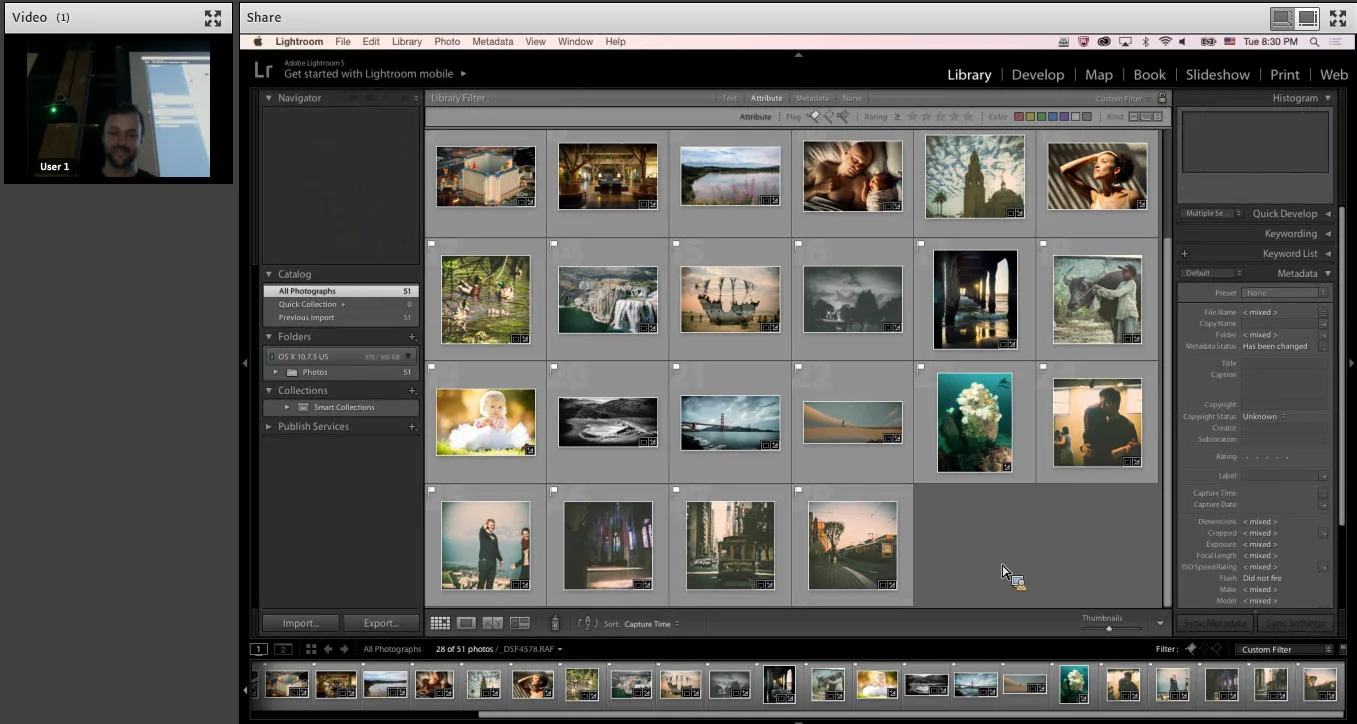Screen dimensions: 1357x724
Task: Click the Export button
Action: click(380, 623)
